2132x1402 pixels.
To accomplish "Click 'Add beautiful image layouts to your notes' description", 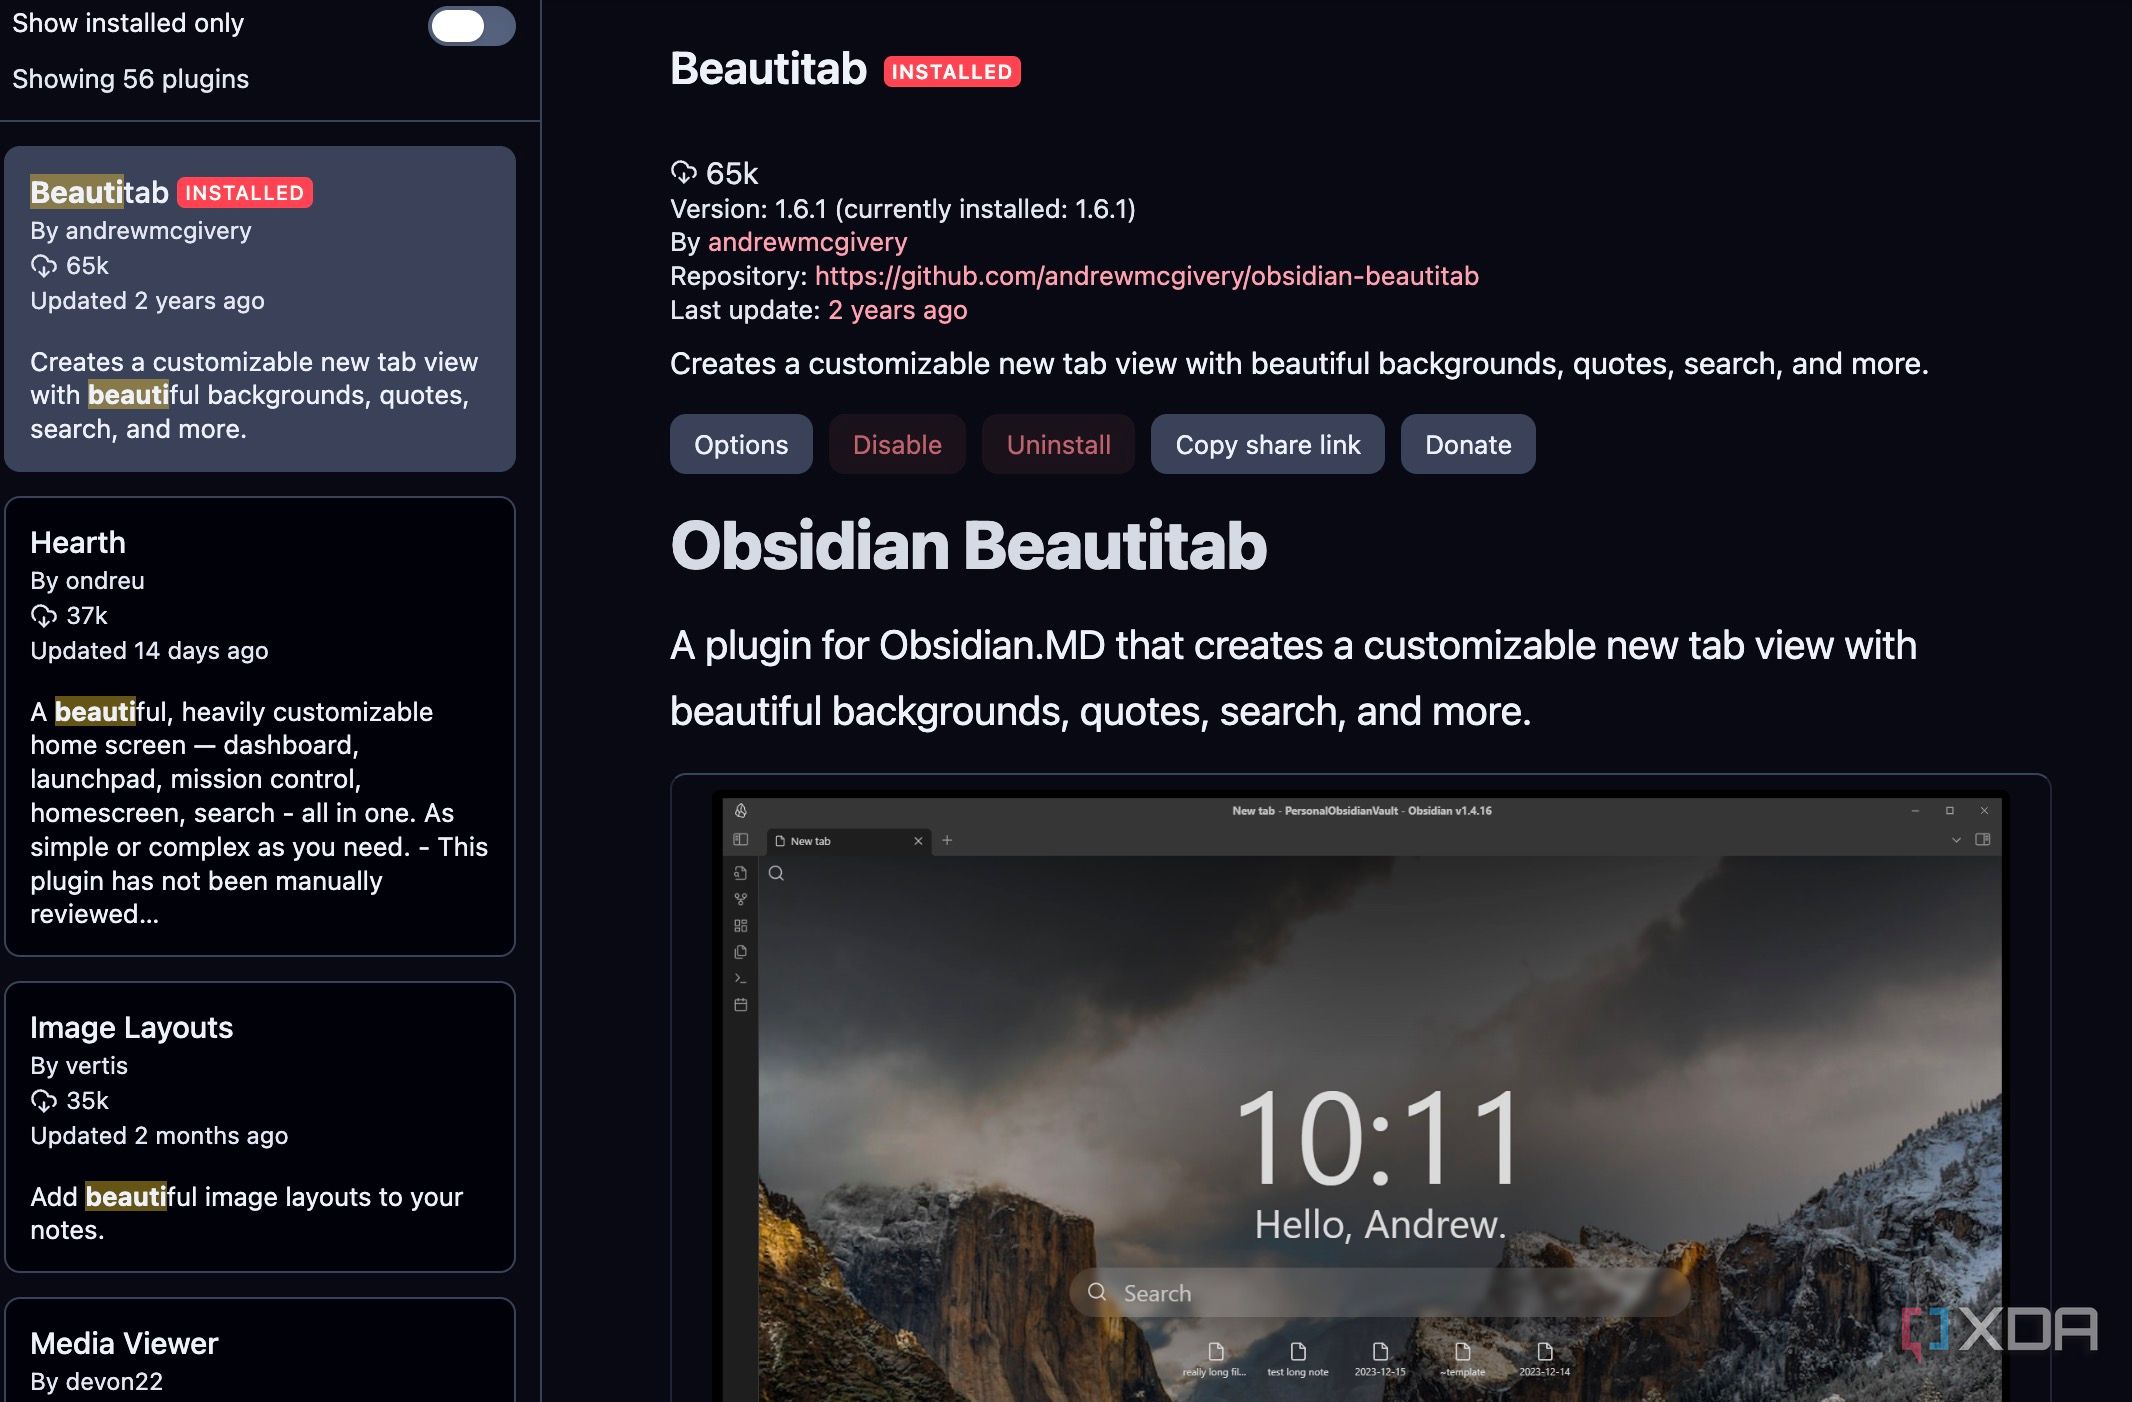I will click(x=246, y=1213).
